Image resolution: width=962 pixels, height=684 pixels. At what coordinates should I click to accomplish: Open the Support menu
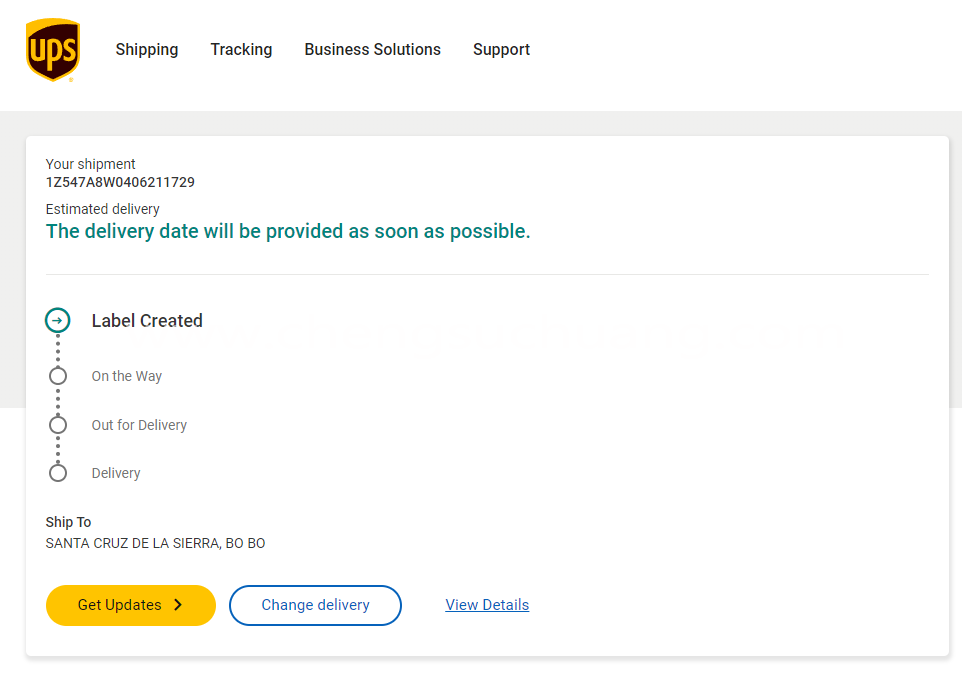click(x=501, y=50)
